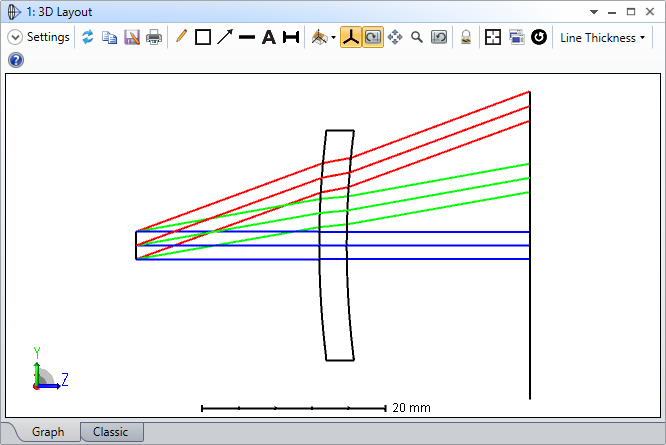The width and height of the screenshot is (666, 445).
Task: Click the XYZ axis orientation triad
Action: pos(50,369)
